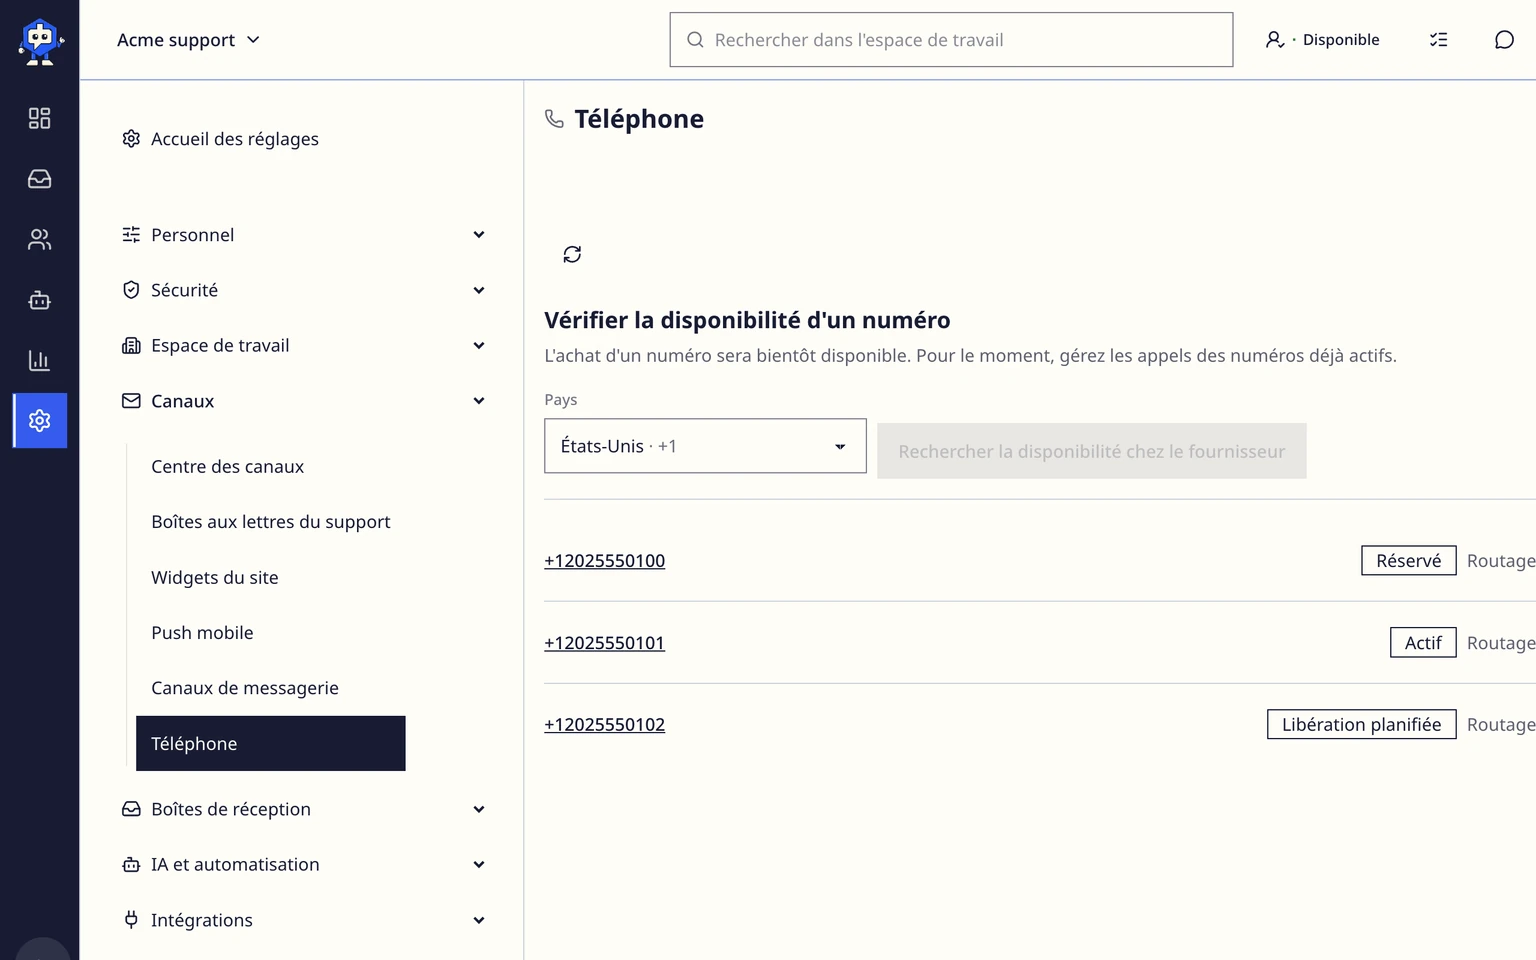Open number +12025550102
This screenshot has width=1536, height=960.
(604, 725)
